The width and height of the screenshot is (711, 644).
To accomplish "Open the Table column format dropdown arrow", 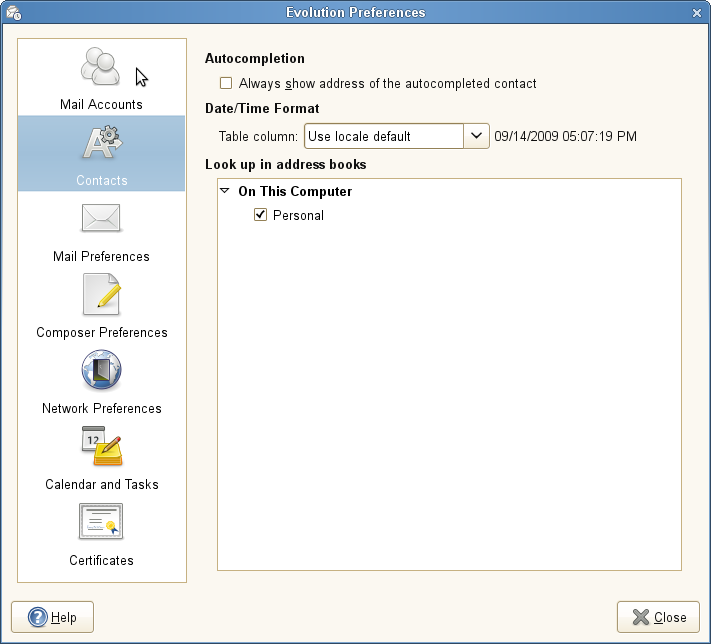I will click(476, 136).
